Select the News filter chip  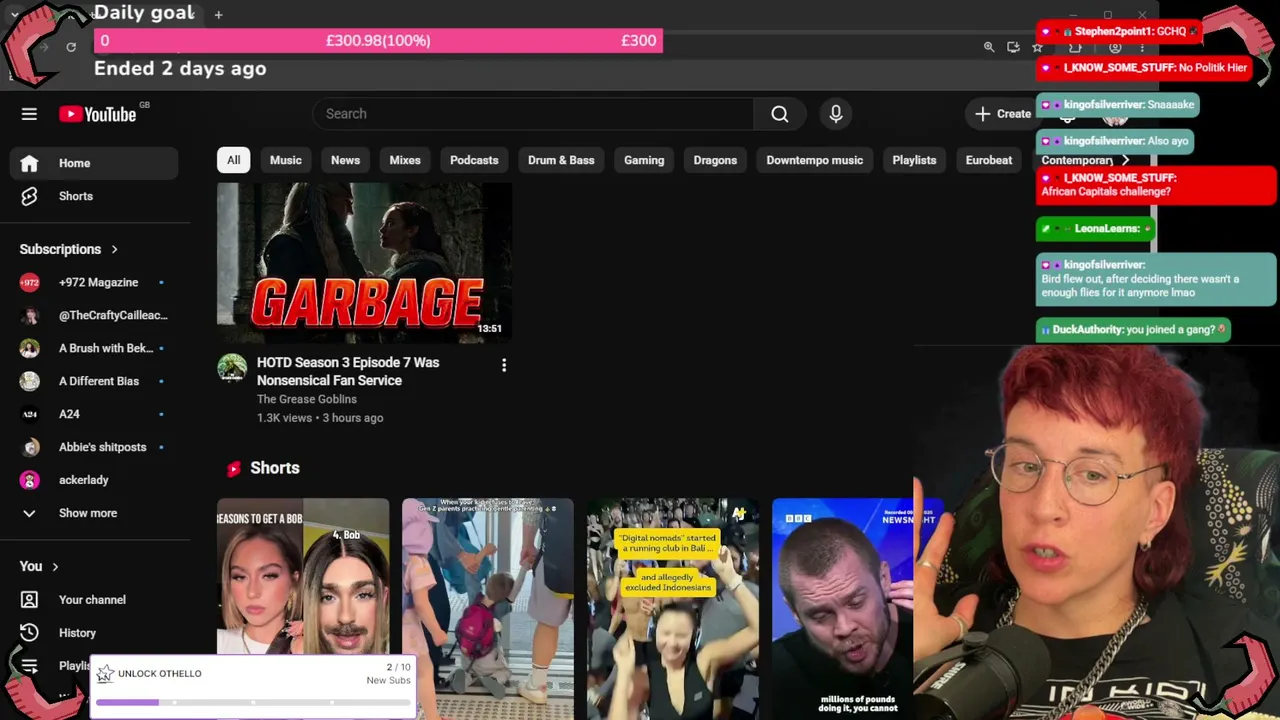coord(345,160)
